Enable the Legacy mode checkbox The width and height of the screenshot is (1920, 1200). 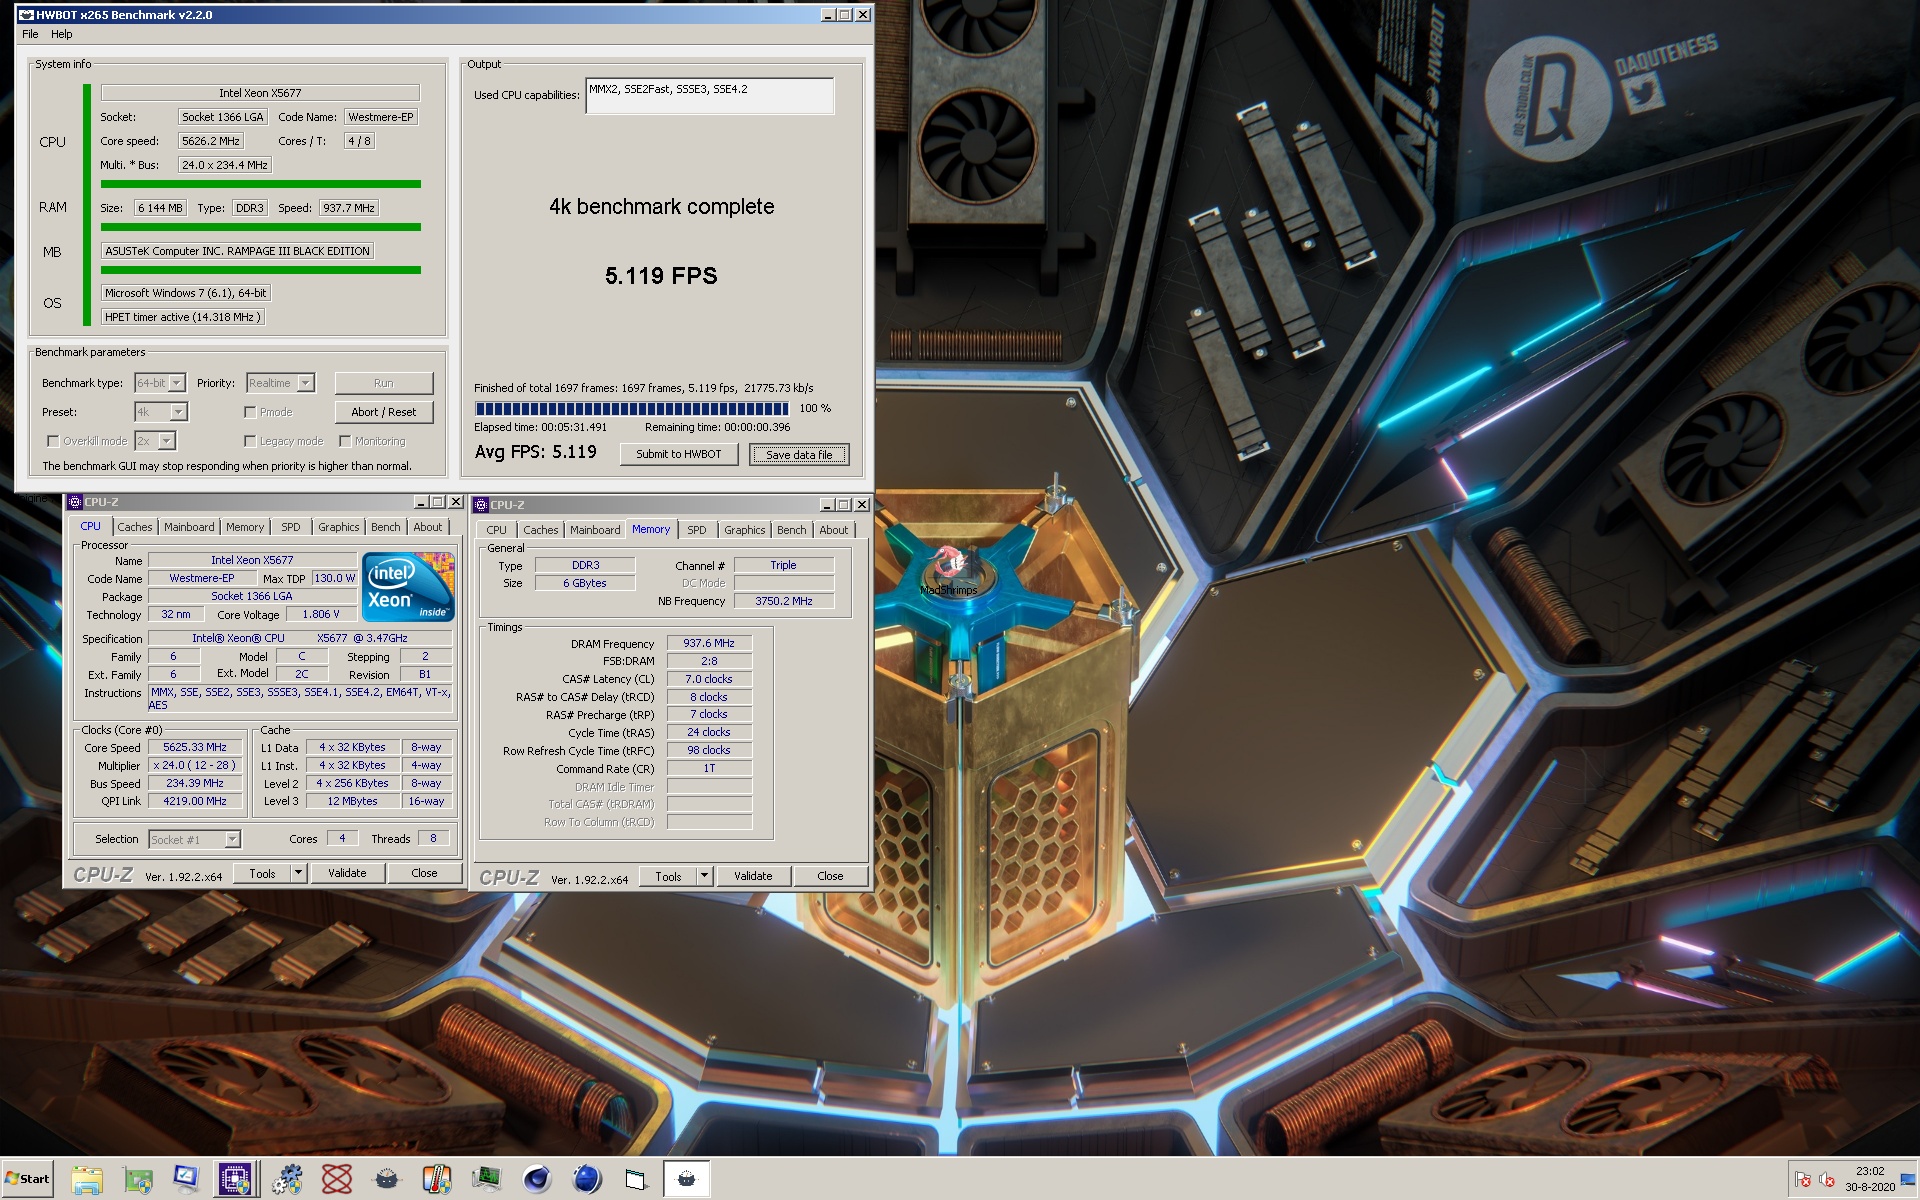click(250, 441)
